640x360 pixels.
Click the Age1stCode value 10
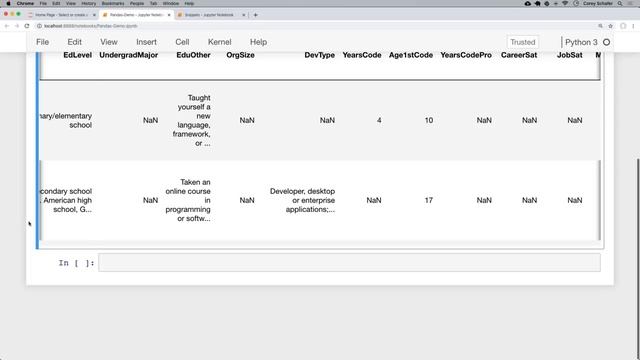(x=429, y=120)
